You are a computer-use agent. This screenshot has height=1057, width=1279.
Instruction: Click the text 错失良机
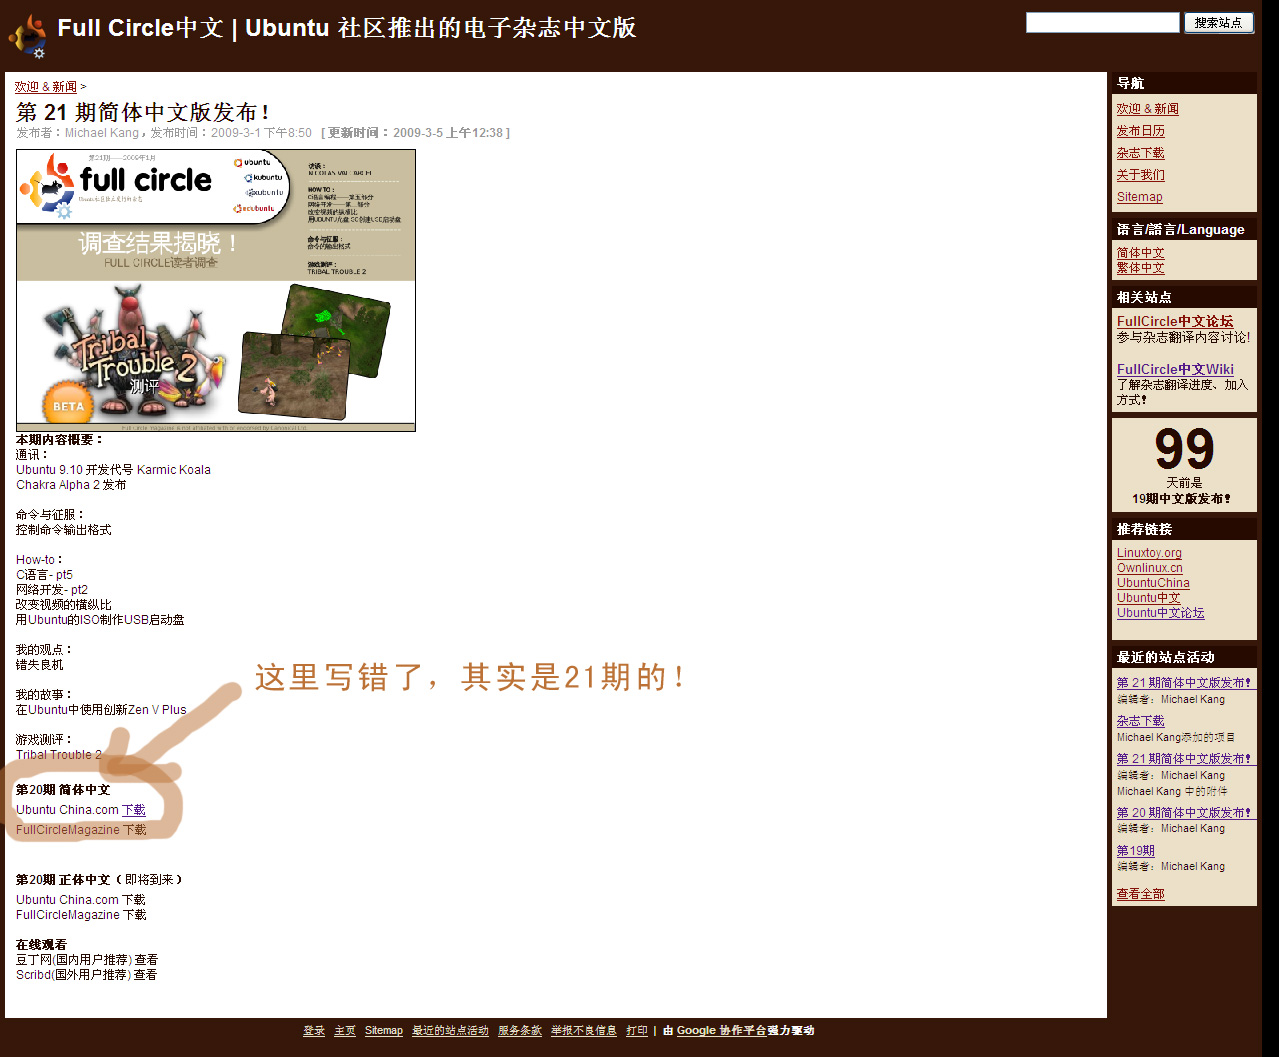click(40, 665)
